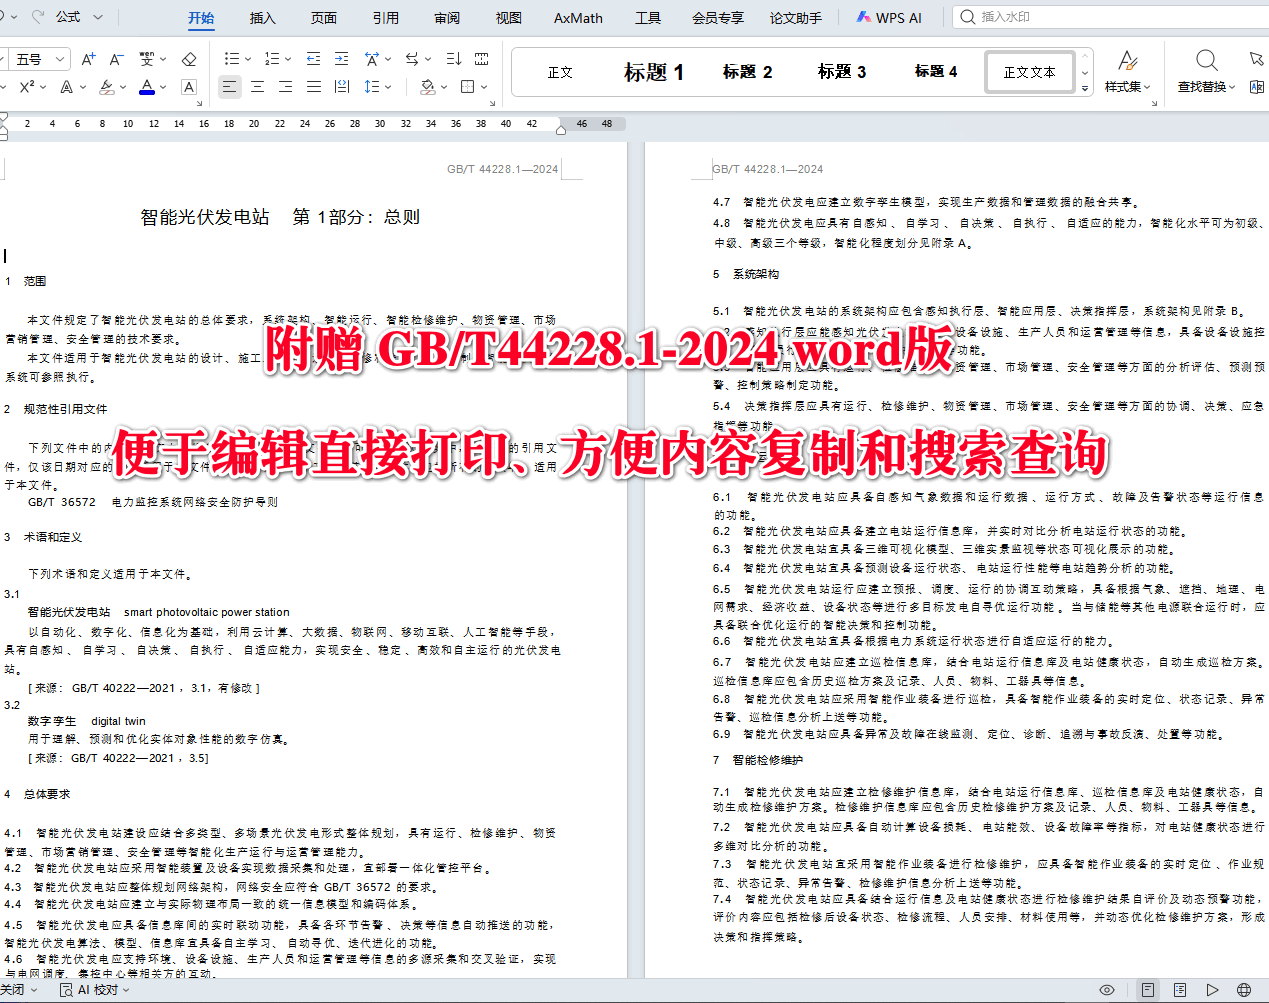Click the borders icon
This screenshot has width=1269, height=1003.
(467, 87)
